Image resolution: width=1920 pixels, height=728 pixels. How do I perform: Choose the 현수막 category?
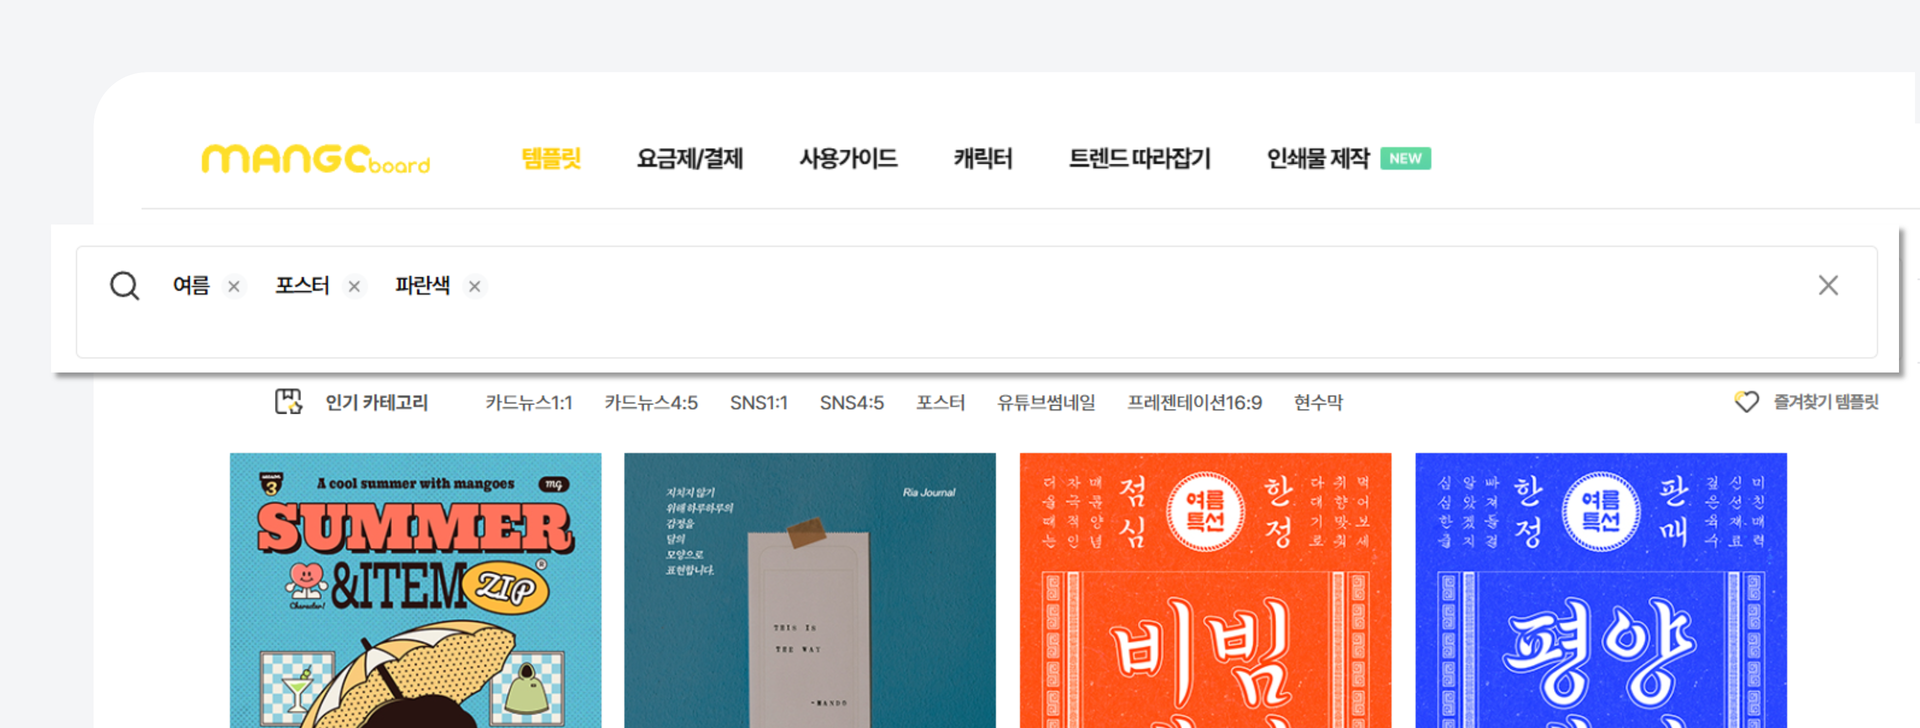point(1318,403)
